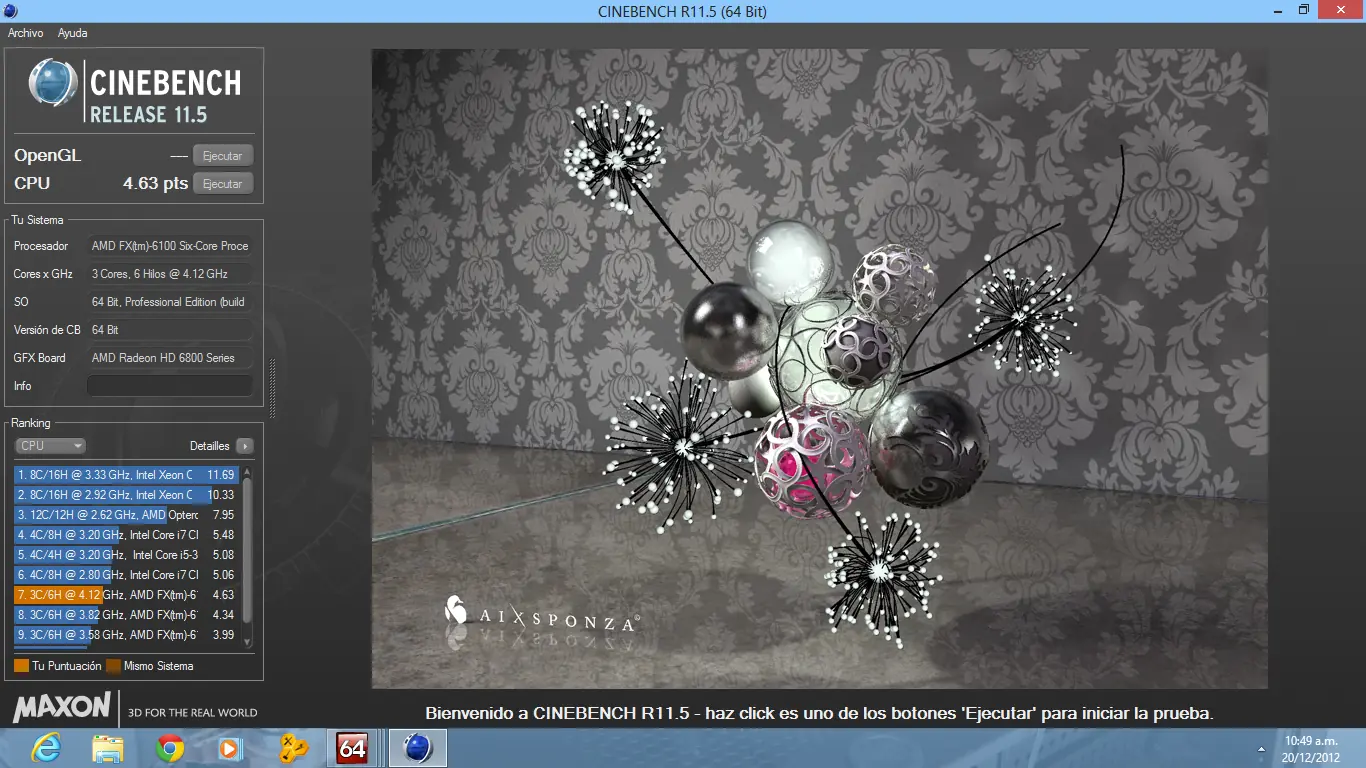Image resolution: width=1366 pixels, height=768 pixels.
Task: Click the Procesador field showing AMD FX-6100
Action: (x=170, y=246)
